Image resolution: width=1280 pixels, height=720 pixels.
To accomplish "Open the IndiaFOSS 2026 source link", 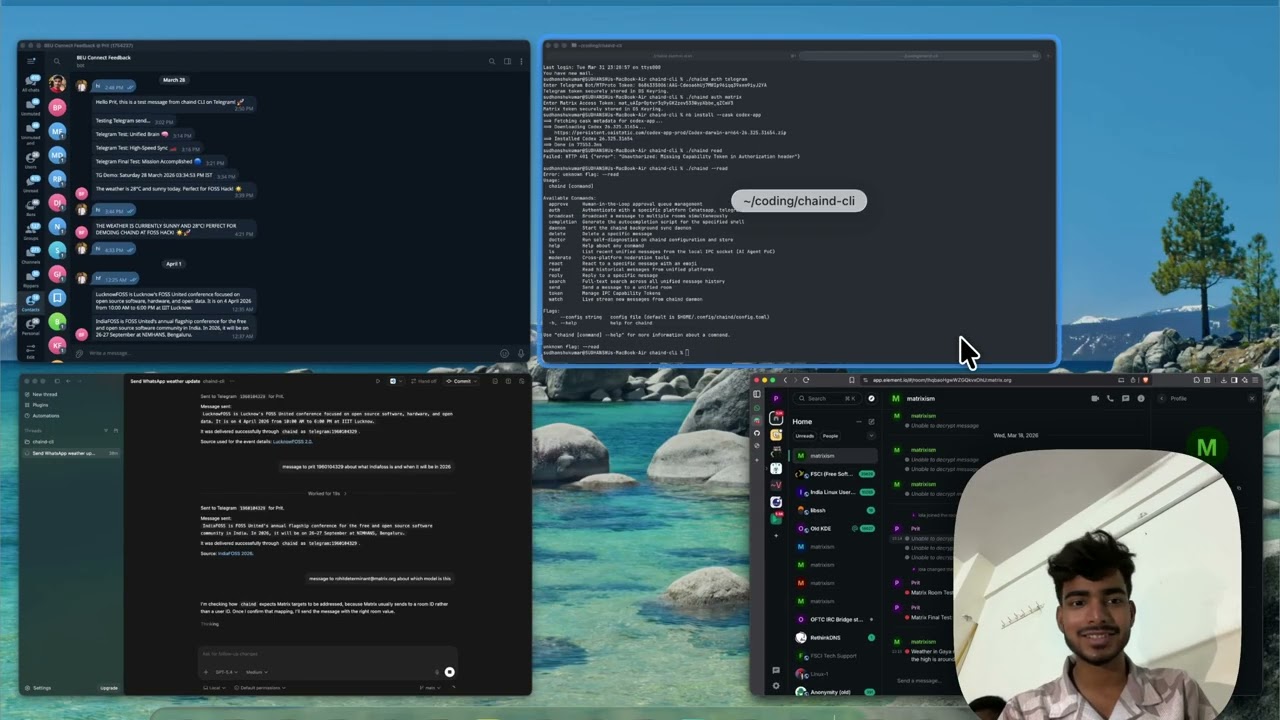I will tap(236, 553).
